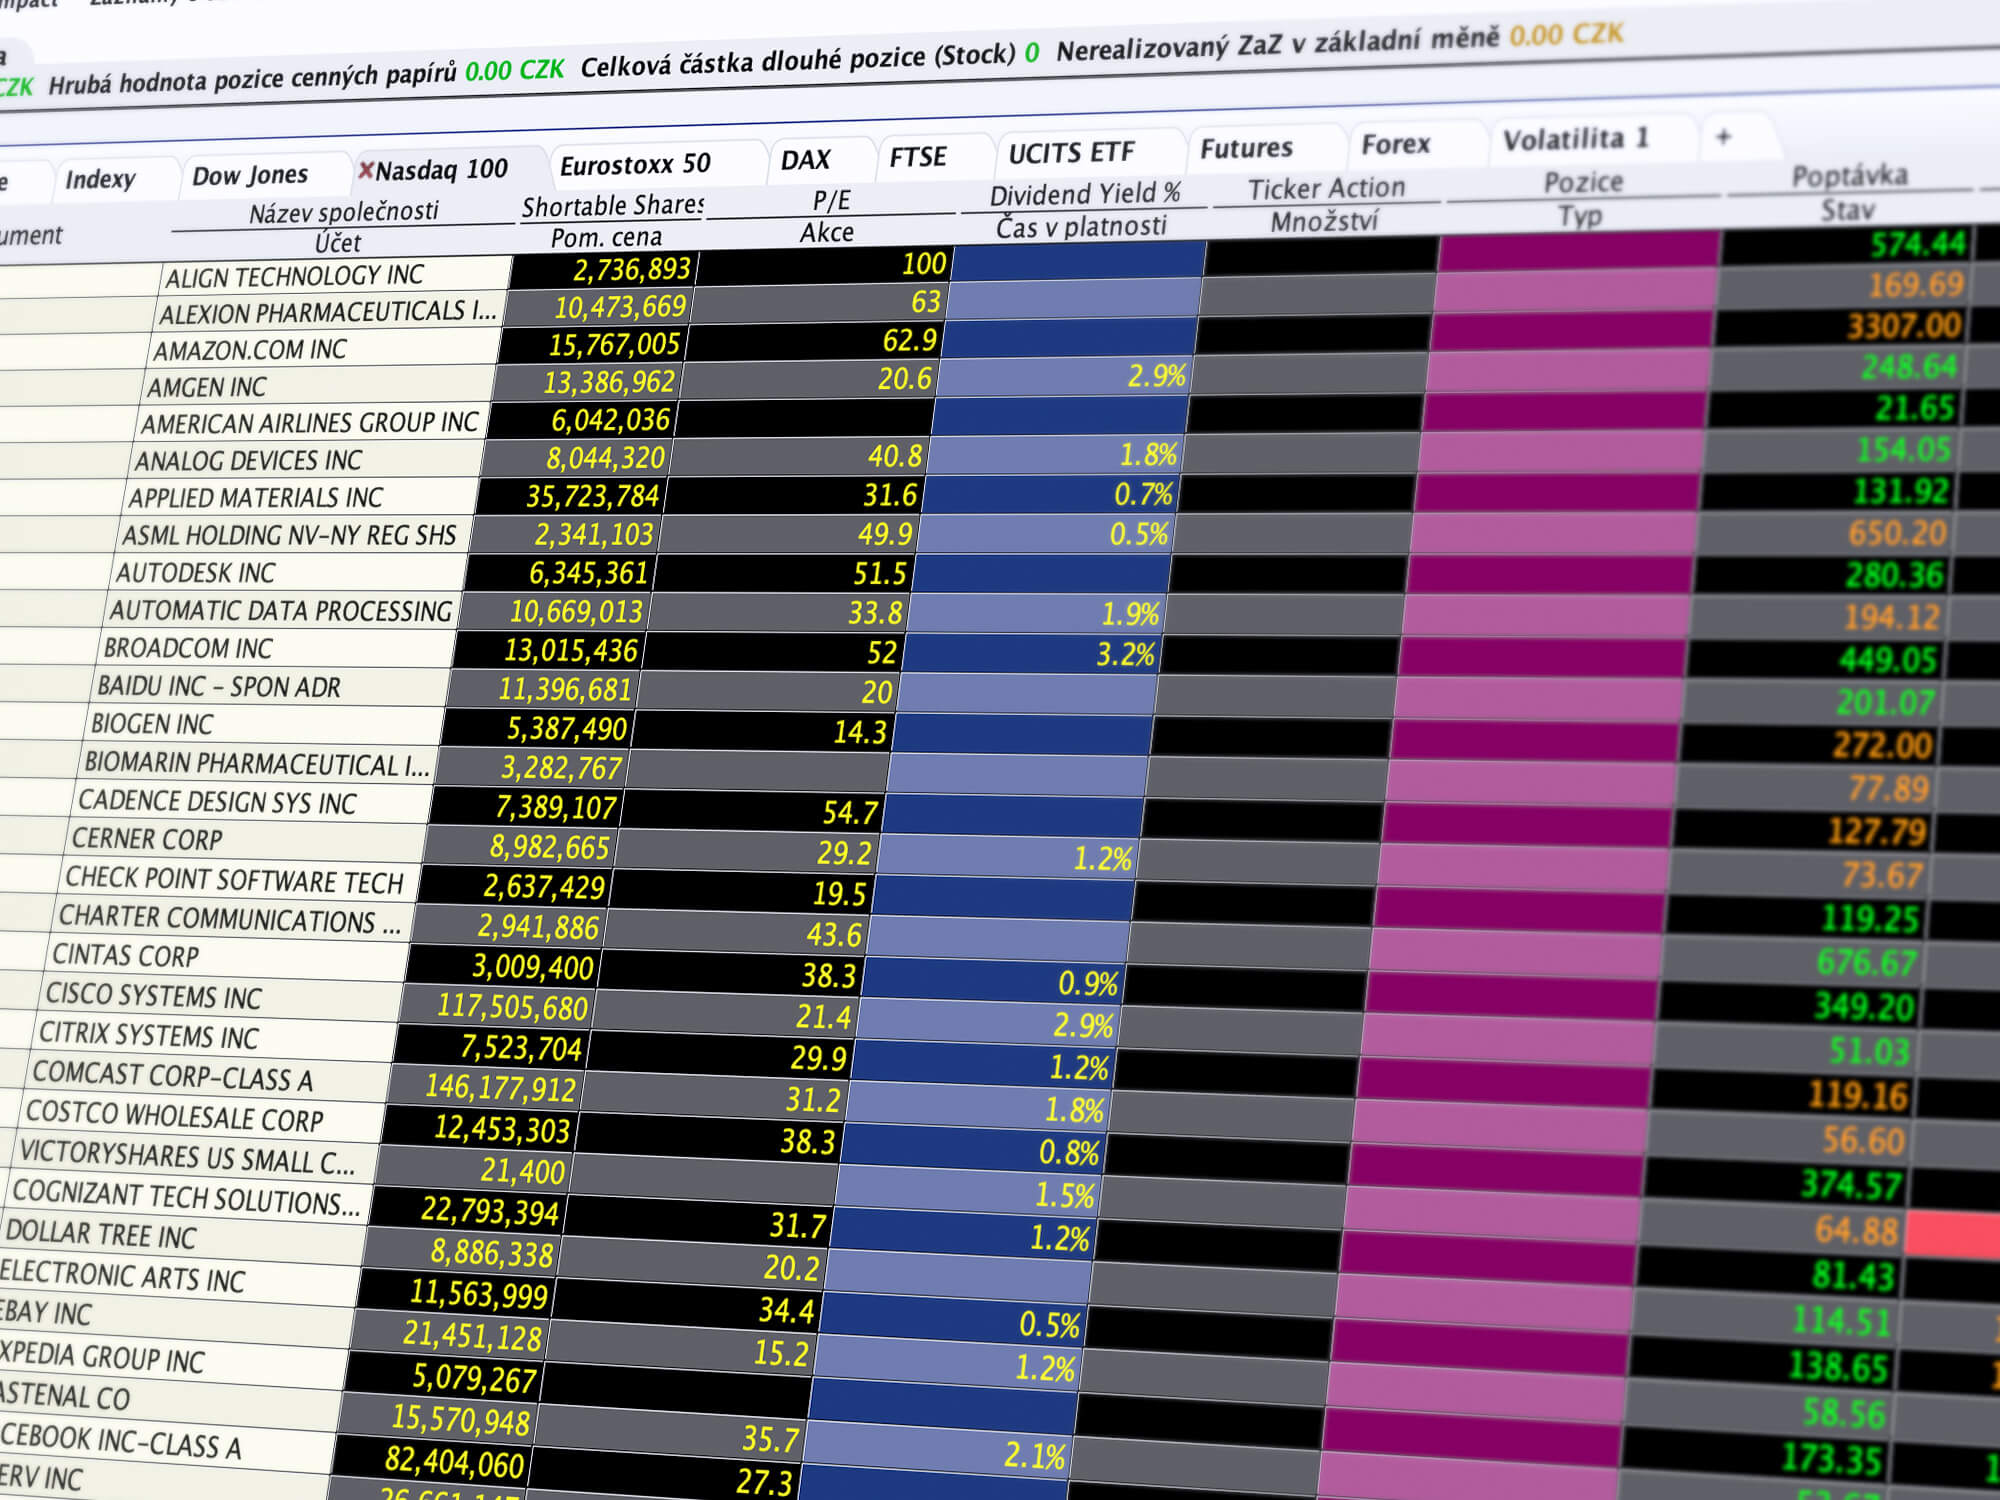Open the DAX tab
This screenshot has width=2000, height=1500.
(806, 160)
